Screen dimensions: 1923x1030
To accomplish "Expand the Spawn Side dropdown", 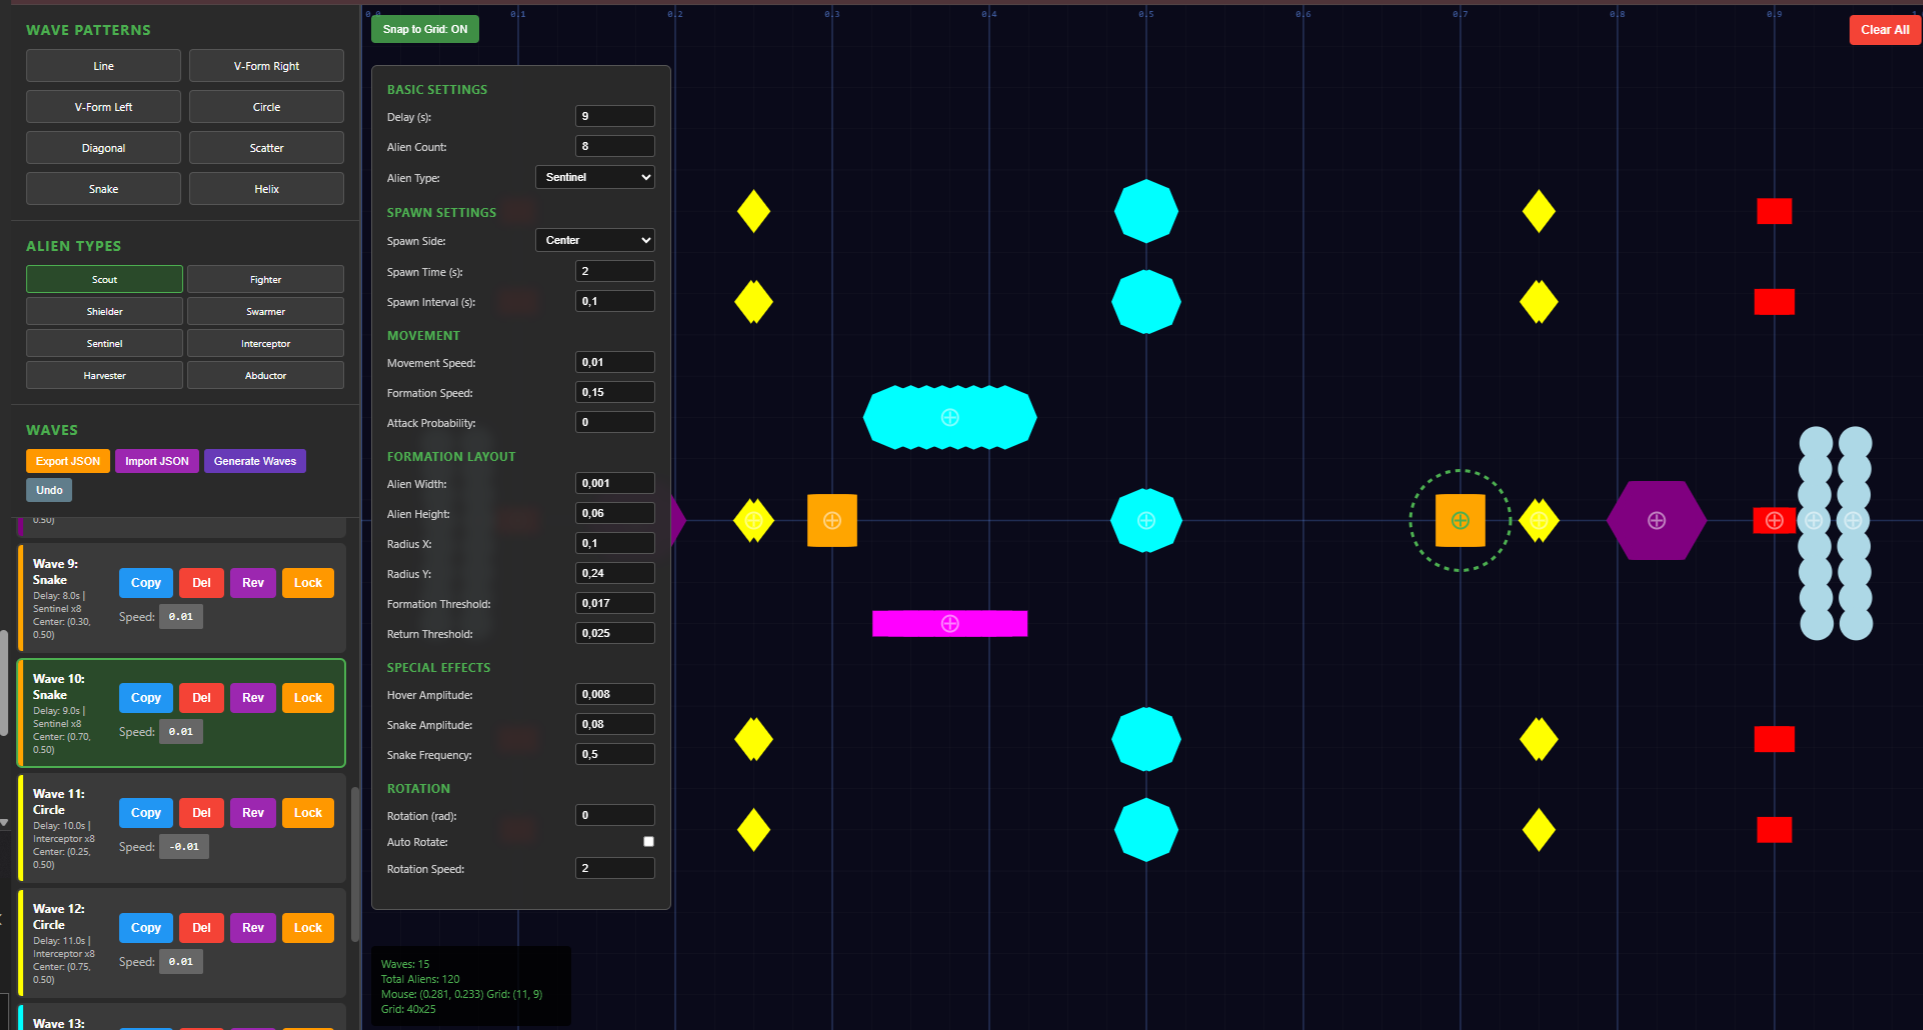I will pyautogui.click(x=595, y=240).
